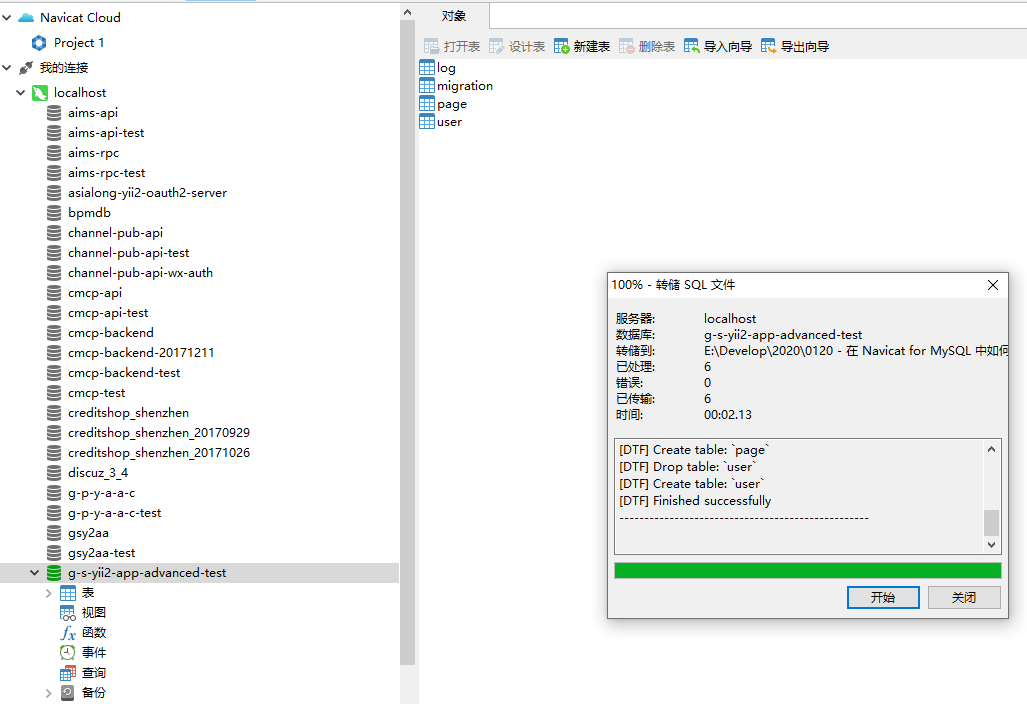Viewport: 1027px width, 704px height.
Task: Click the 查询 queries node icon
Action: pos(68,673)
